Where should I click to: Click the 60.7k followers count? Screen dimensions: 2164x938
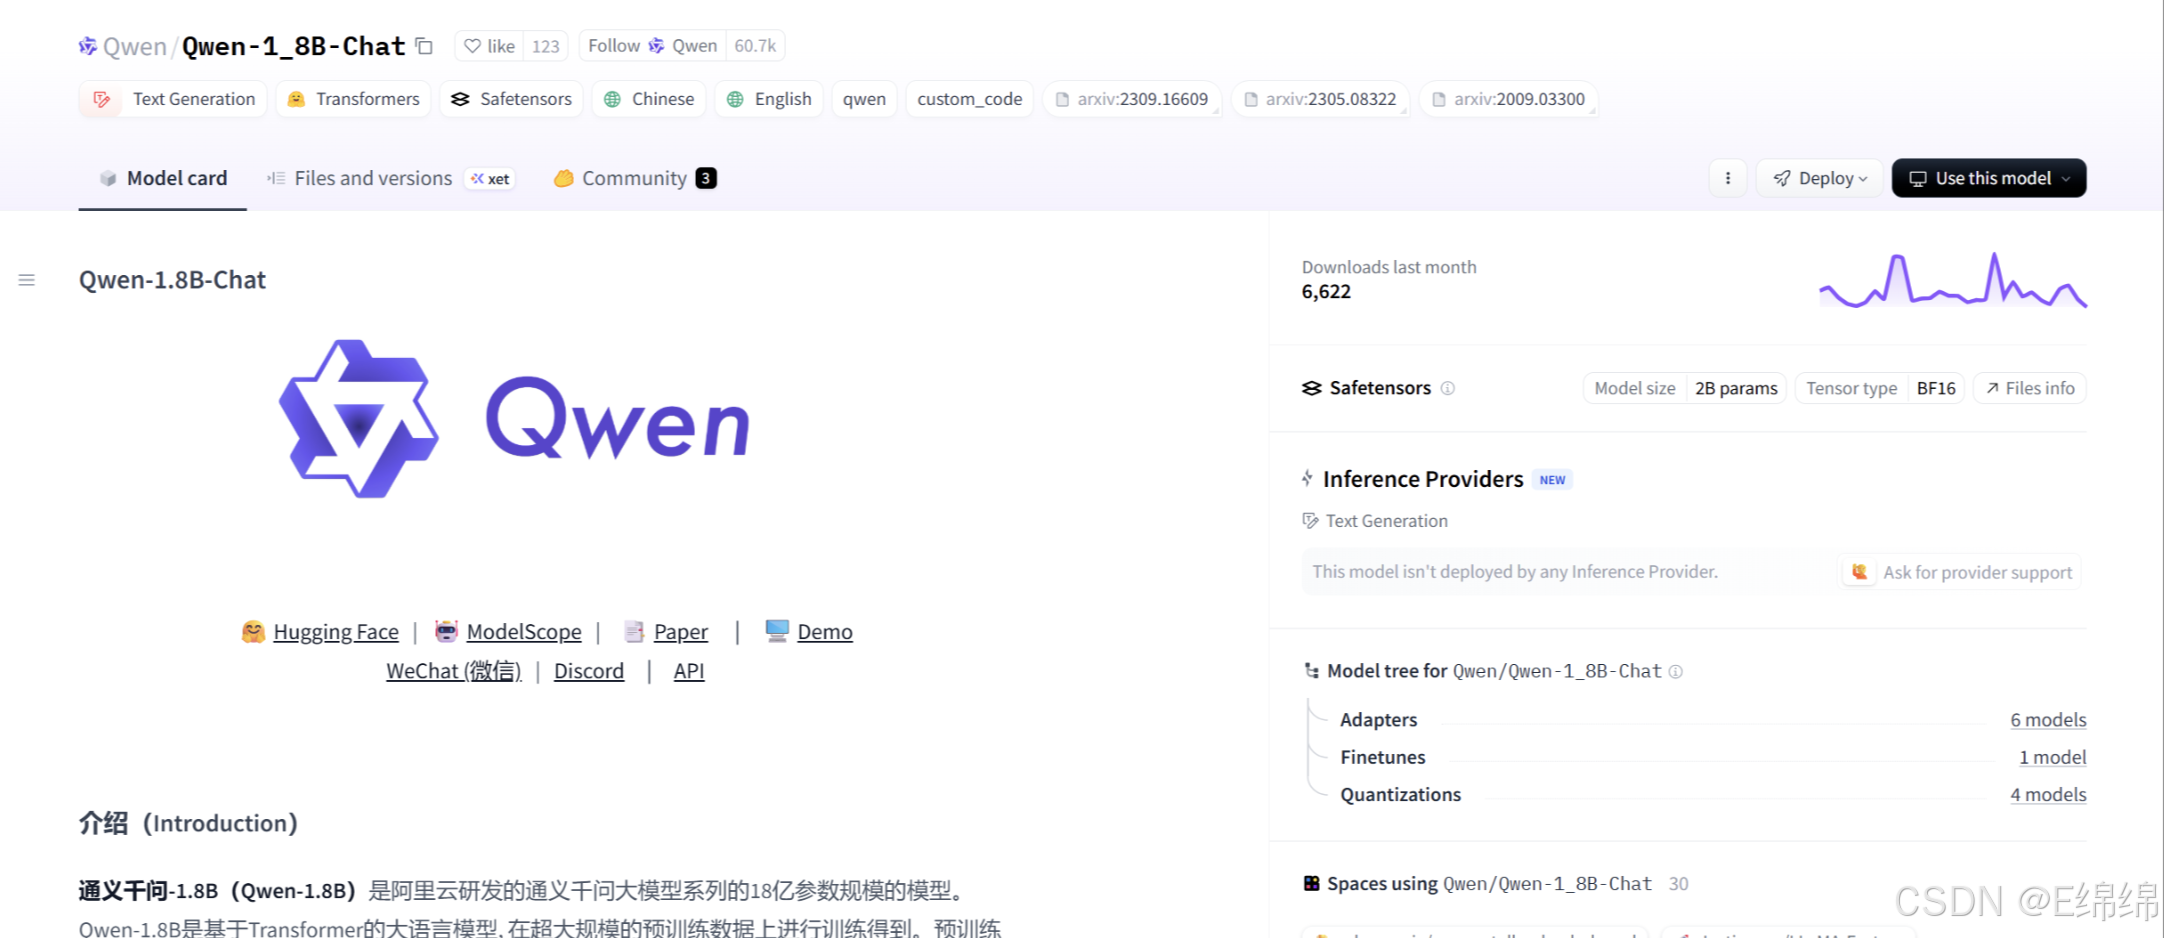pyautogui.click(x=755, y=46)
